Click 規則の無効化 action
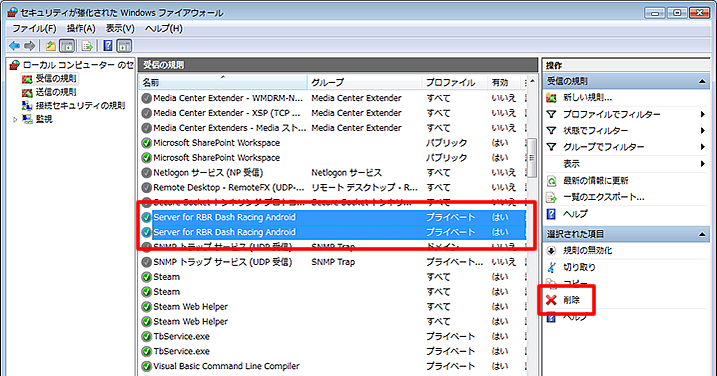 [x=587, y=251]
